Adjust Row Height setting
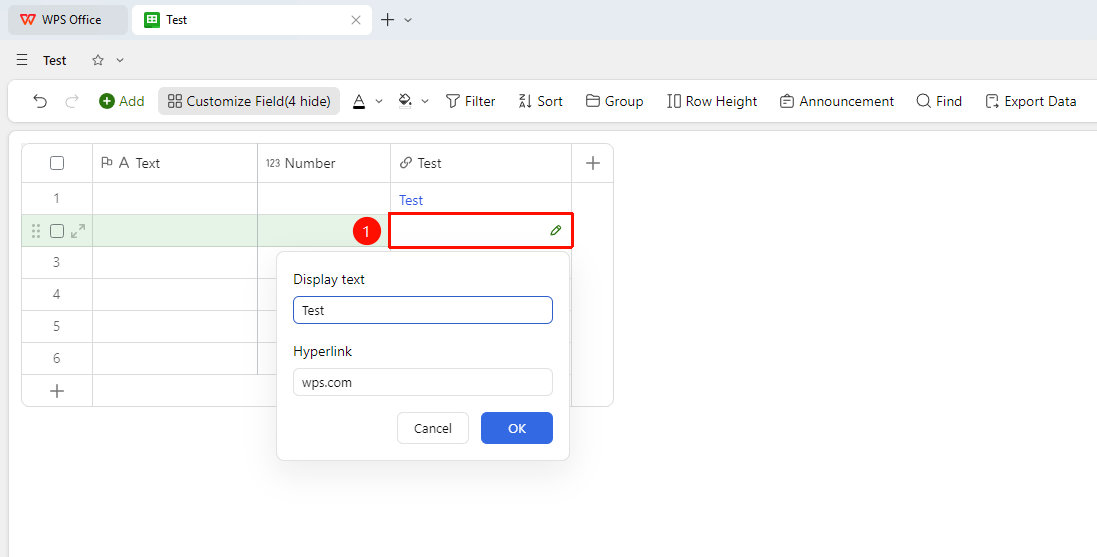The width and height of the screenshot is (1097, 557). (x=712, y=101)
